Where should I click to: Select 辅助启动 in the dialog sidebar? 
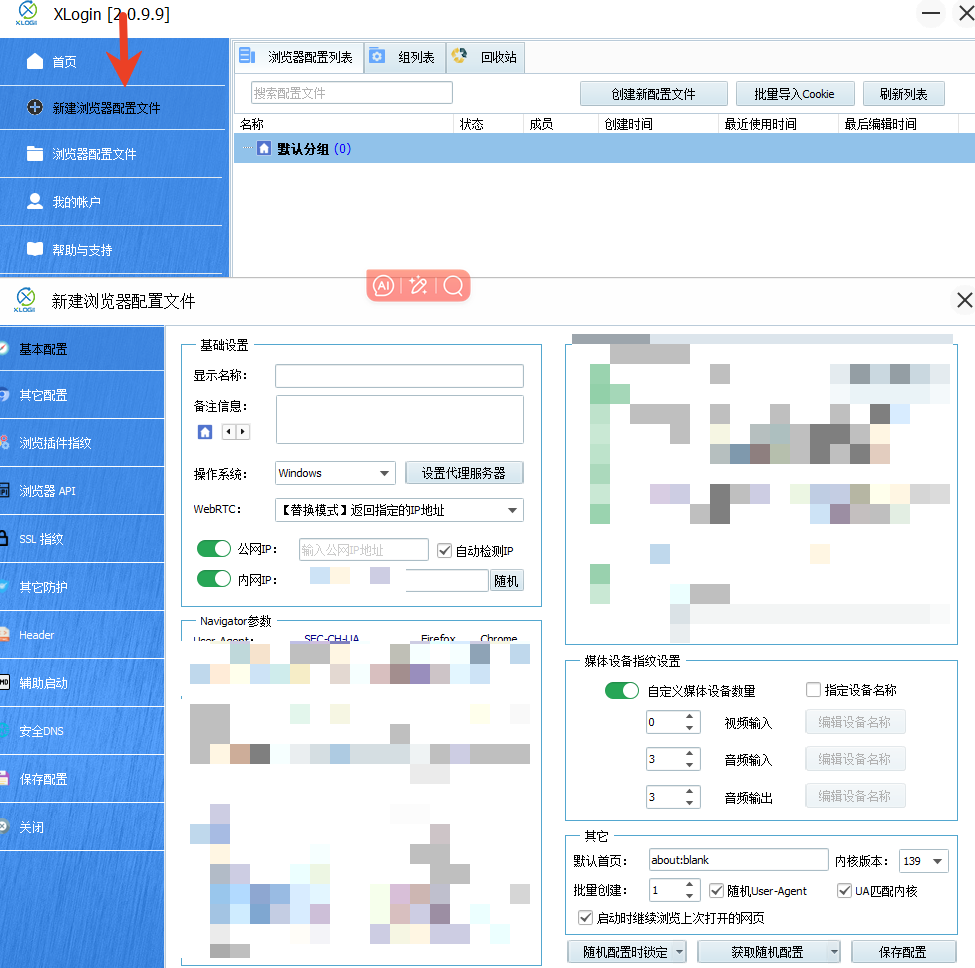click(x=81, y=683)
